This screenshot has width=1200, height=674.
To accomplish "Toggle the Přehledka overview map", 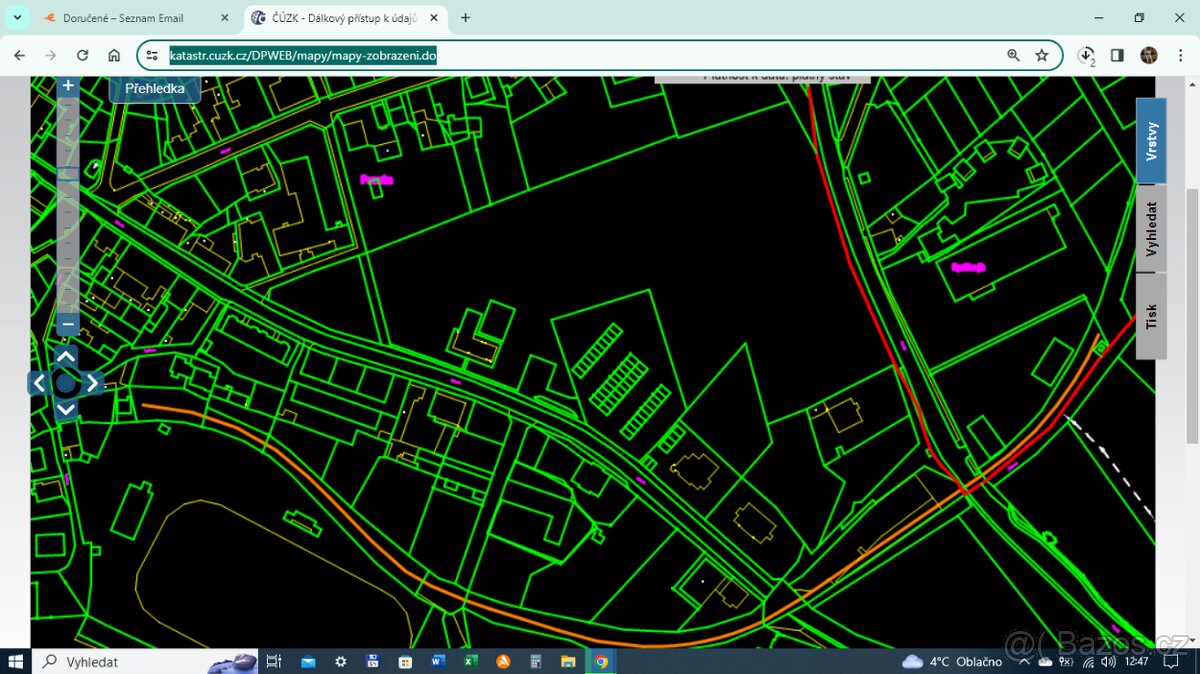I will pyautogui.click(x=154, y=89).
